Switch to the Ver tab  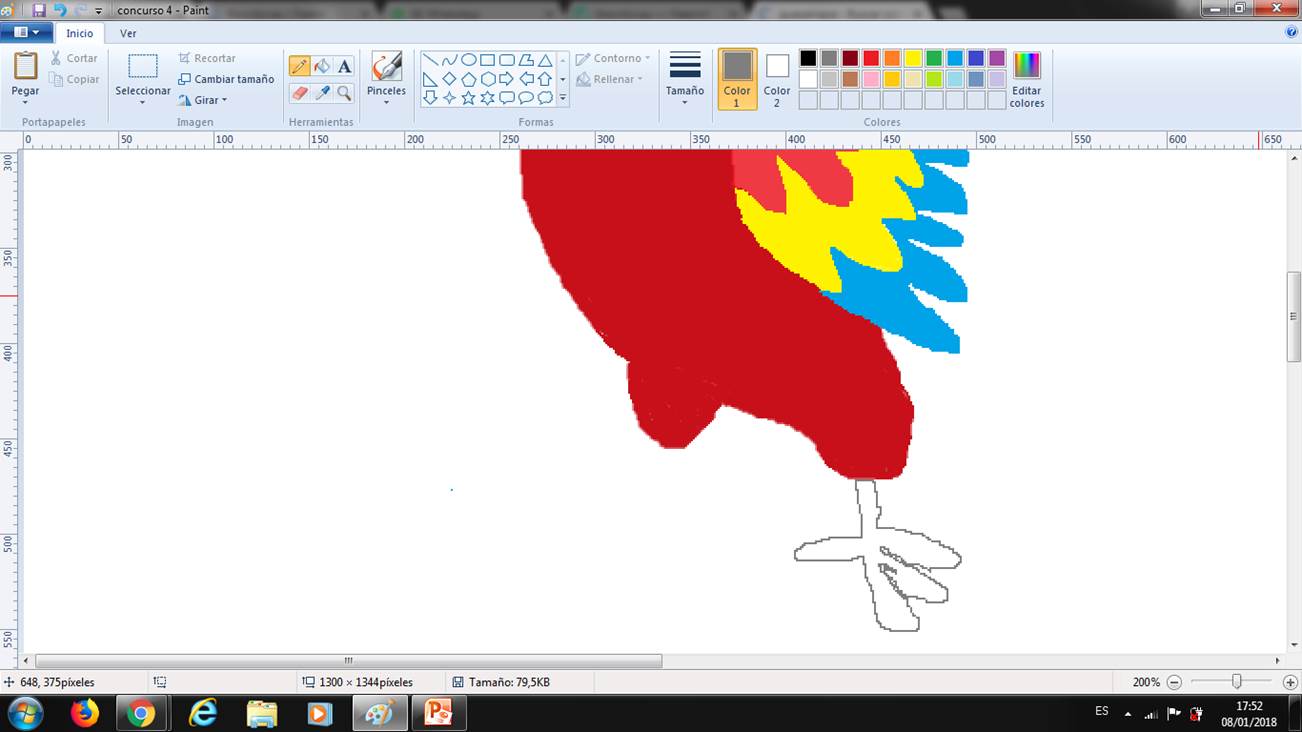pyautogui.click(x=128, y=33)
